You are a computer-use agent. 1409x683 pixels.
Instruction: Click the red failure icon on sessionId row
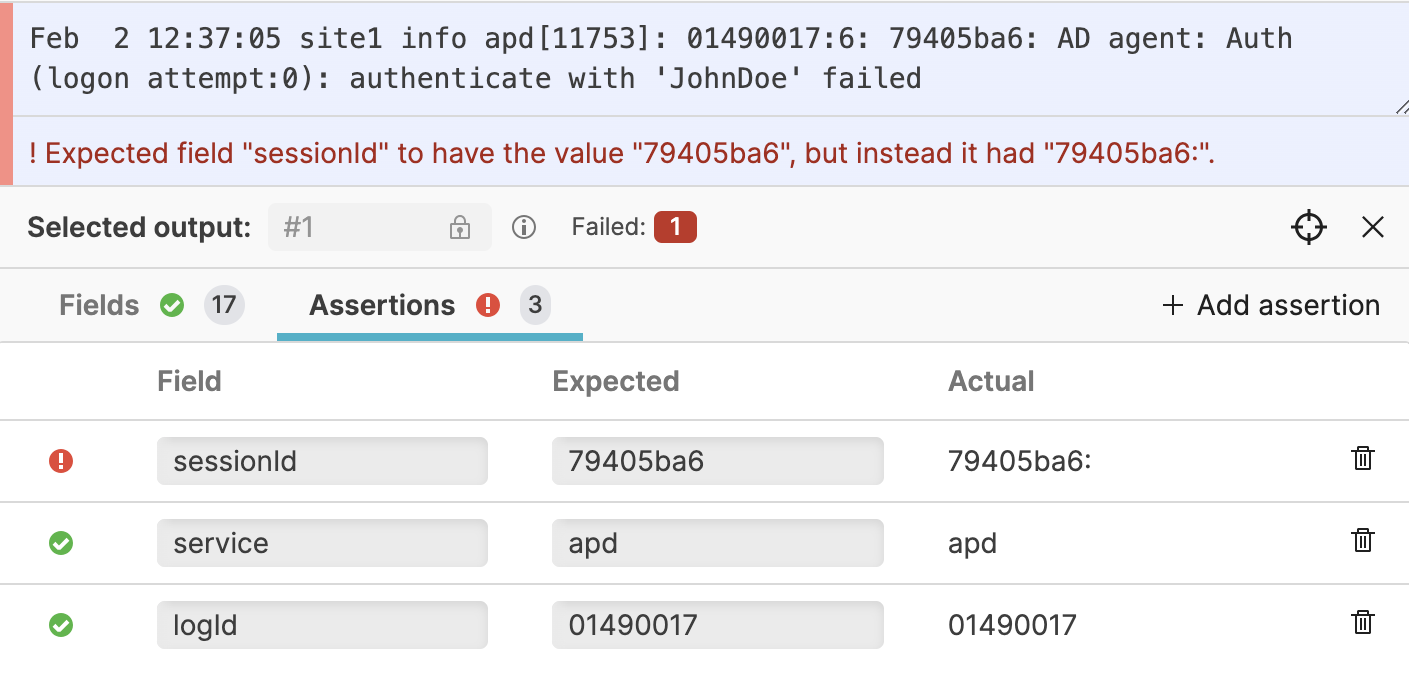pyautogui.click(x=60, y=460)
